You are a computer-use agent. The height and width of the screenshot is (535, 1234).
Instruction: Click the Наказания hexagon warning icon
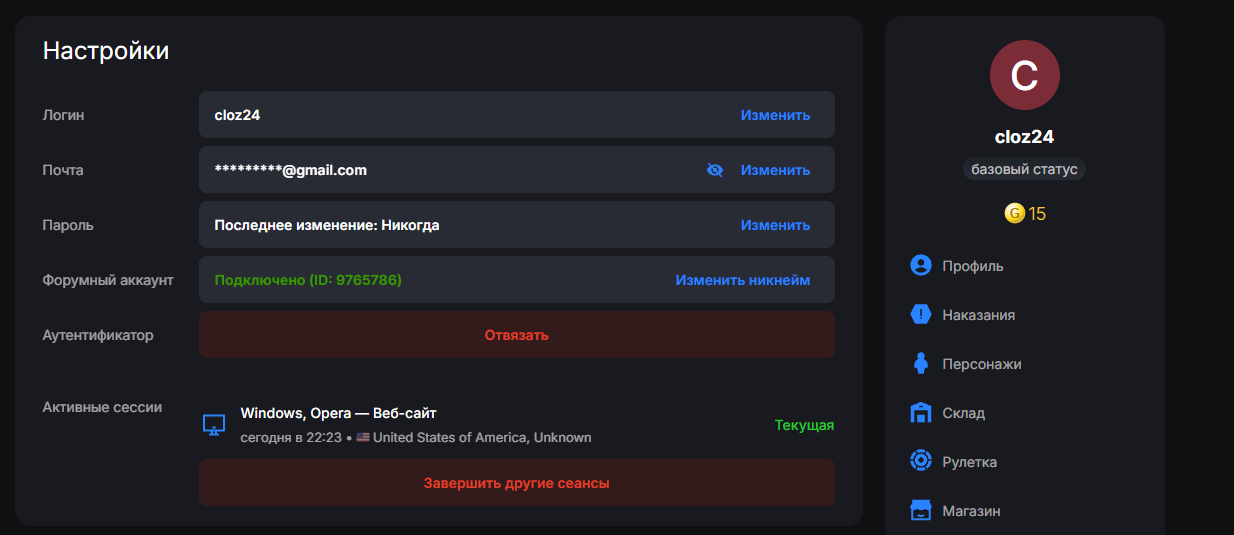click(921, 315)
